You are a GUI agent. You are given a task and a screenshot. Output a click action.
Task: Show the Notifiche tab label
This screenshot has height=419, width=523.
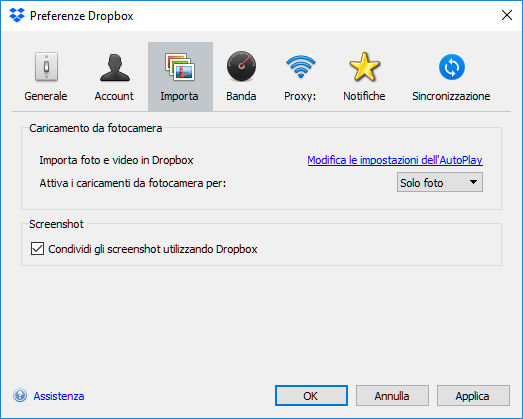(364, 96)
